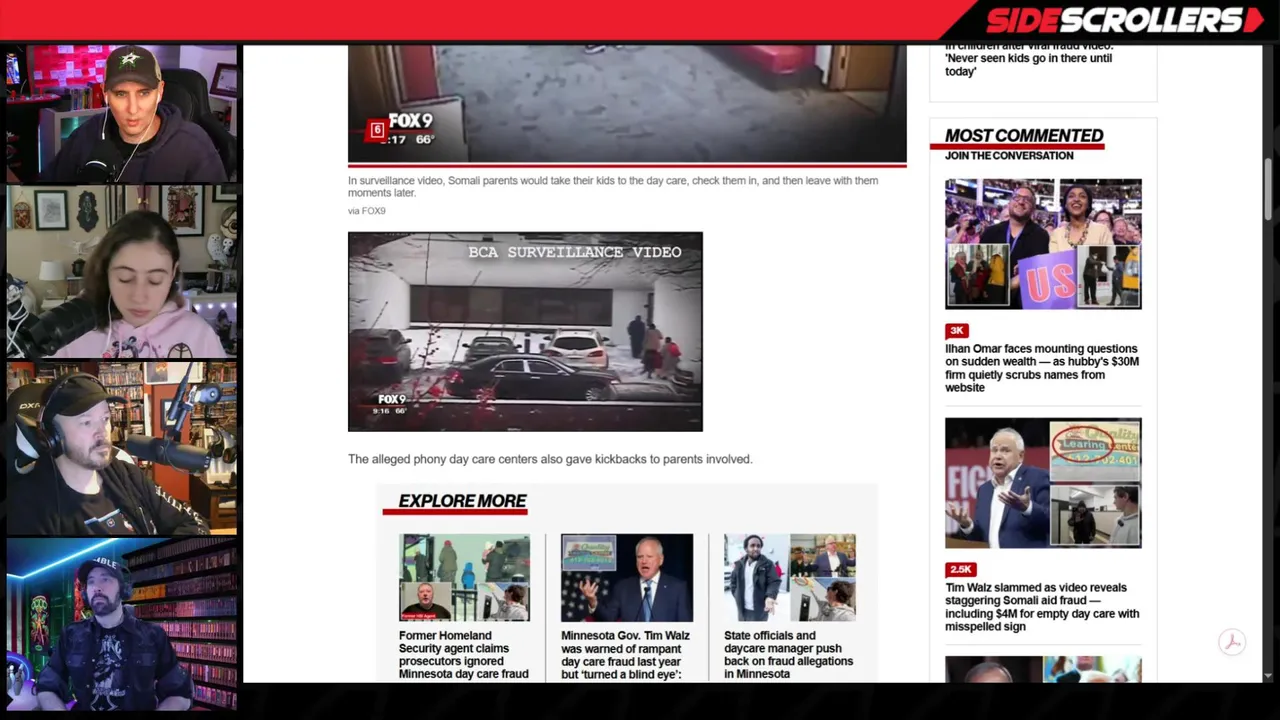Click the 'via FOX9' credit text

tap(366, 211)
